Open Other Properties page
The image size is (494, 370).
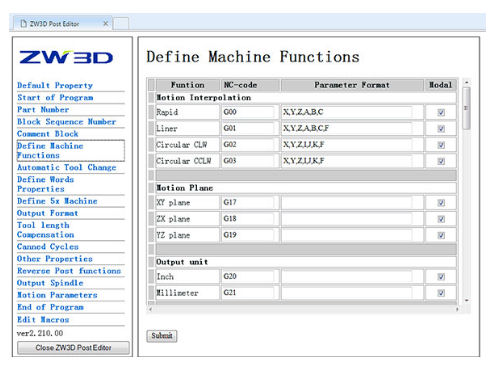click(x=55, y=259)
